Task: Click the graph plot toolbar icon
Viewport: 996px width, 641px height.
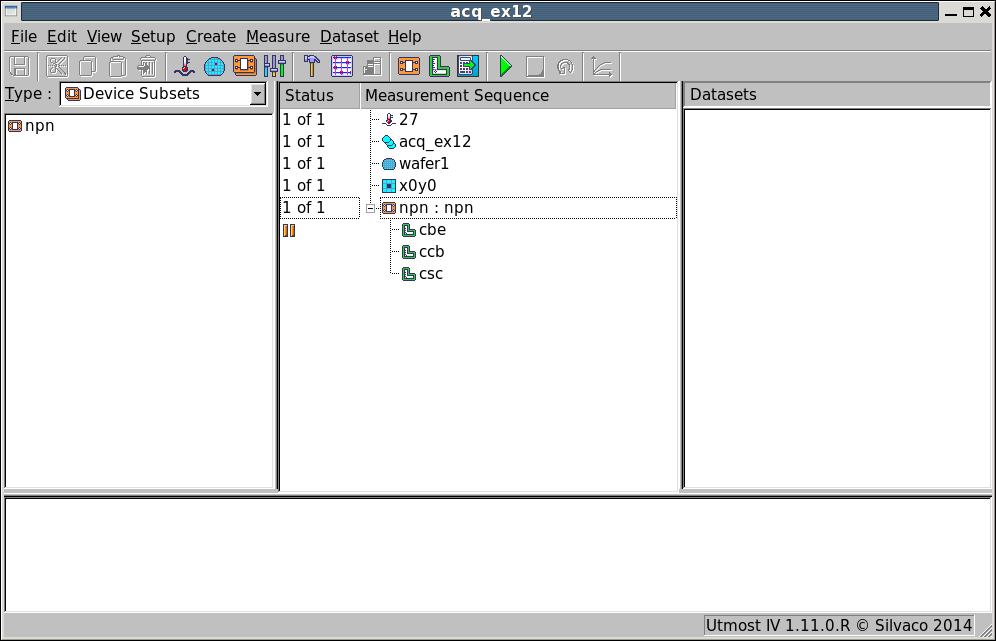Action: (x=602, y=66)
